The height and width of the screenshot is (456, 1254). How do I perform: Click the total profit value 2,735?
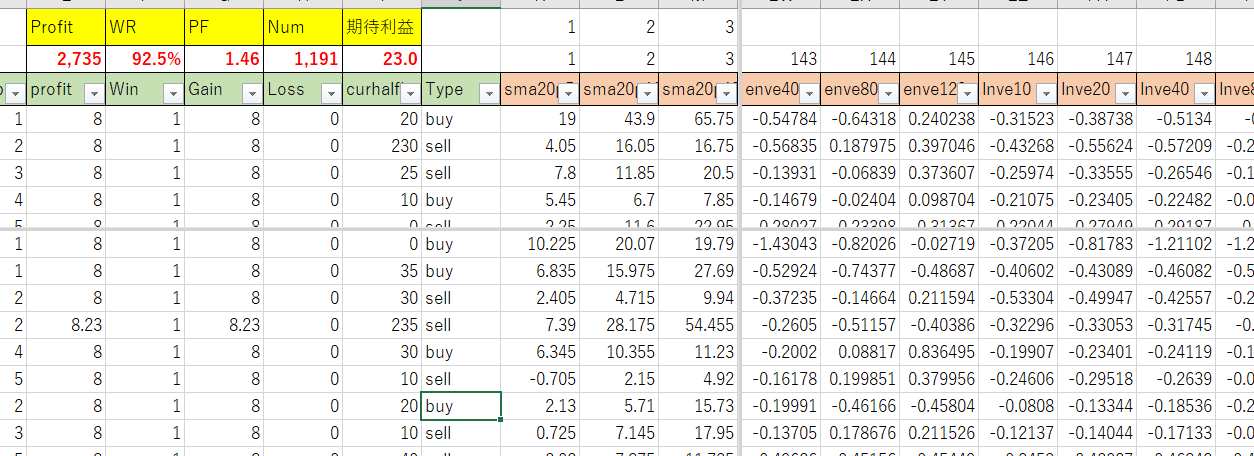[x=66, y=59]
